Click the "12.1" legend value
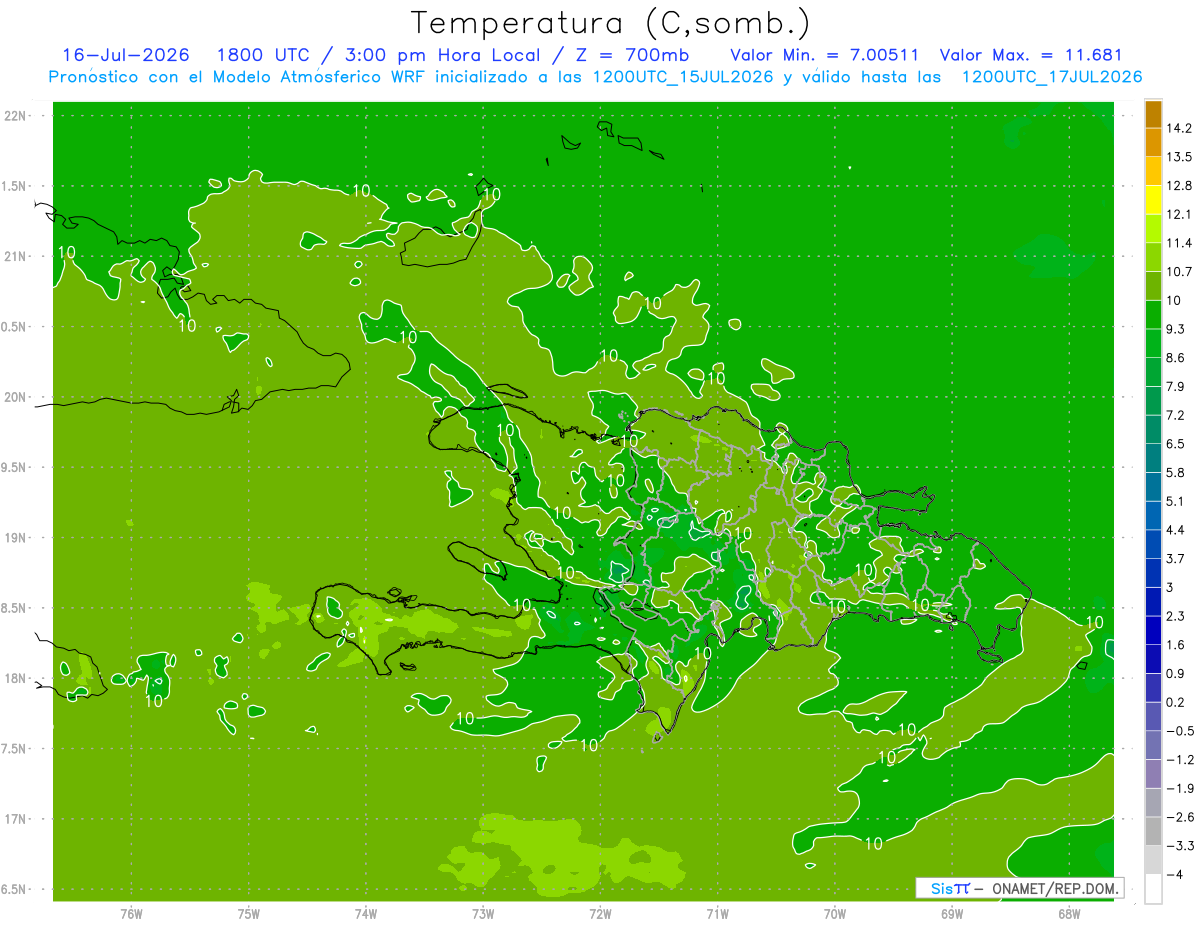 coord(1180,214)
